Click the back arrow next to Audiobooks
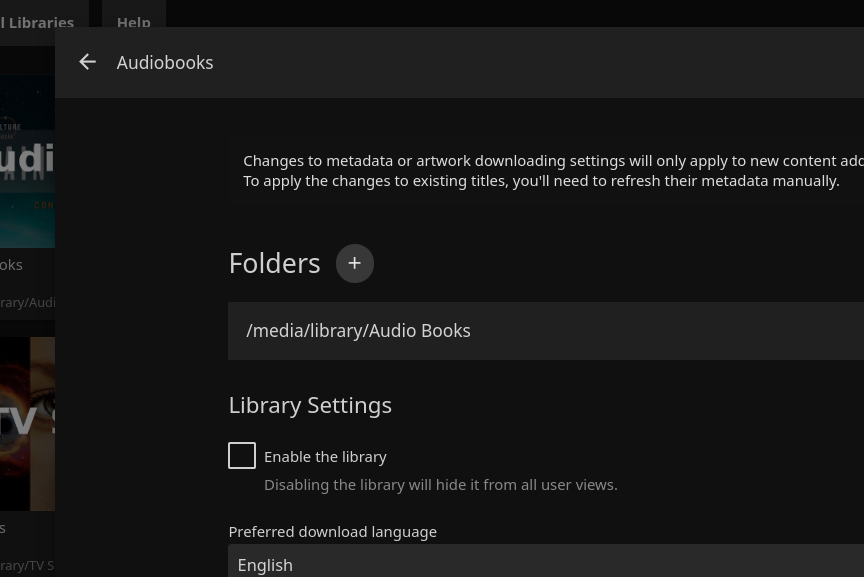864x577 pixels. click(88, 62)
